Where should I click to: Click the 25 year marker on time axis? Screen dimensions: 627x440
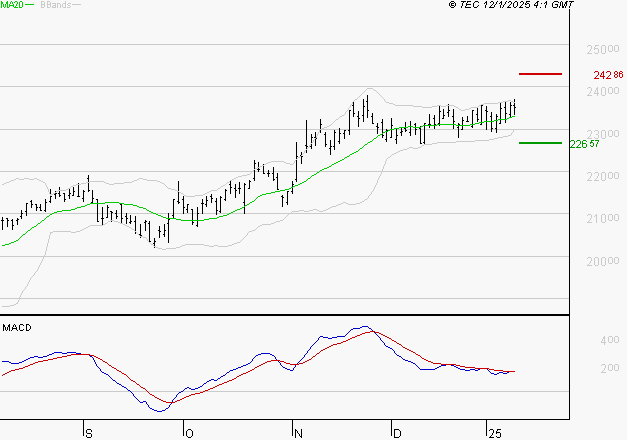click(495, 434)
